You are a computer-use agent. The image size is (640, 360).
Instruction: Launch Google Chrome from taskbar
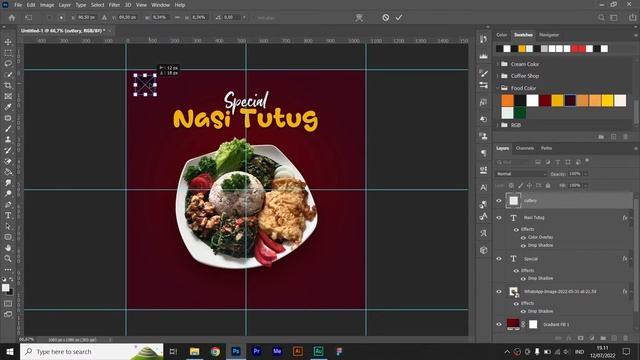click(x=215, y=351)
